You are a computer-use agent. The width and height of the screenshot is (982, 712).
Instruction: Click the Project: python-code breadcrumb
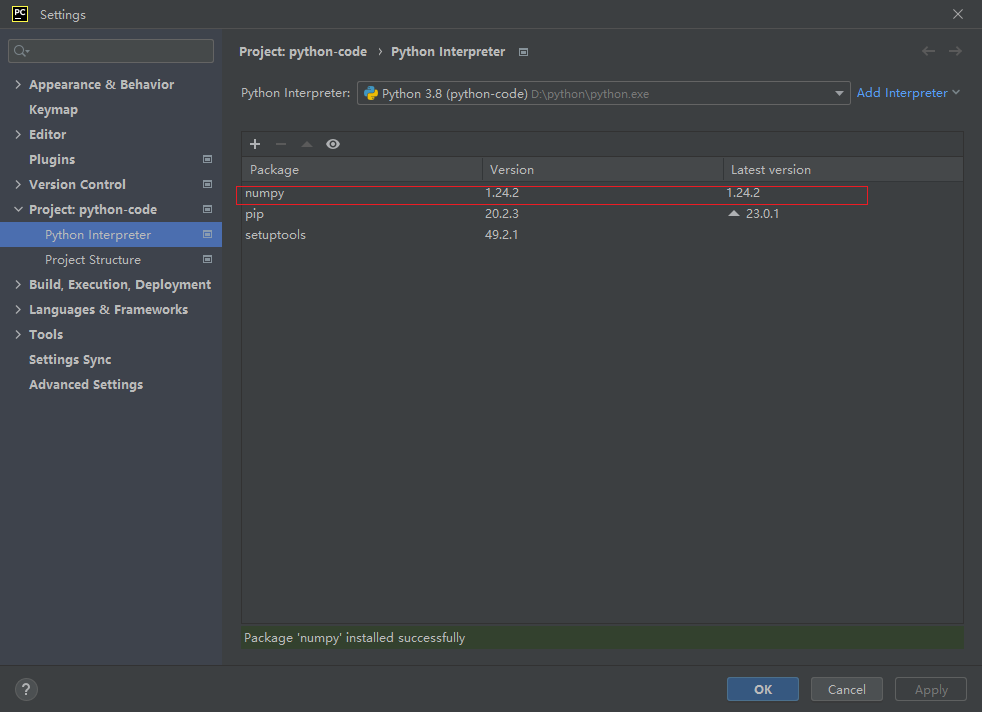tap(303, 52)
